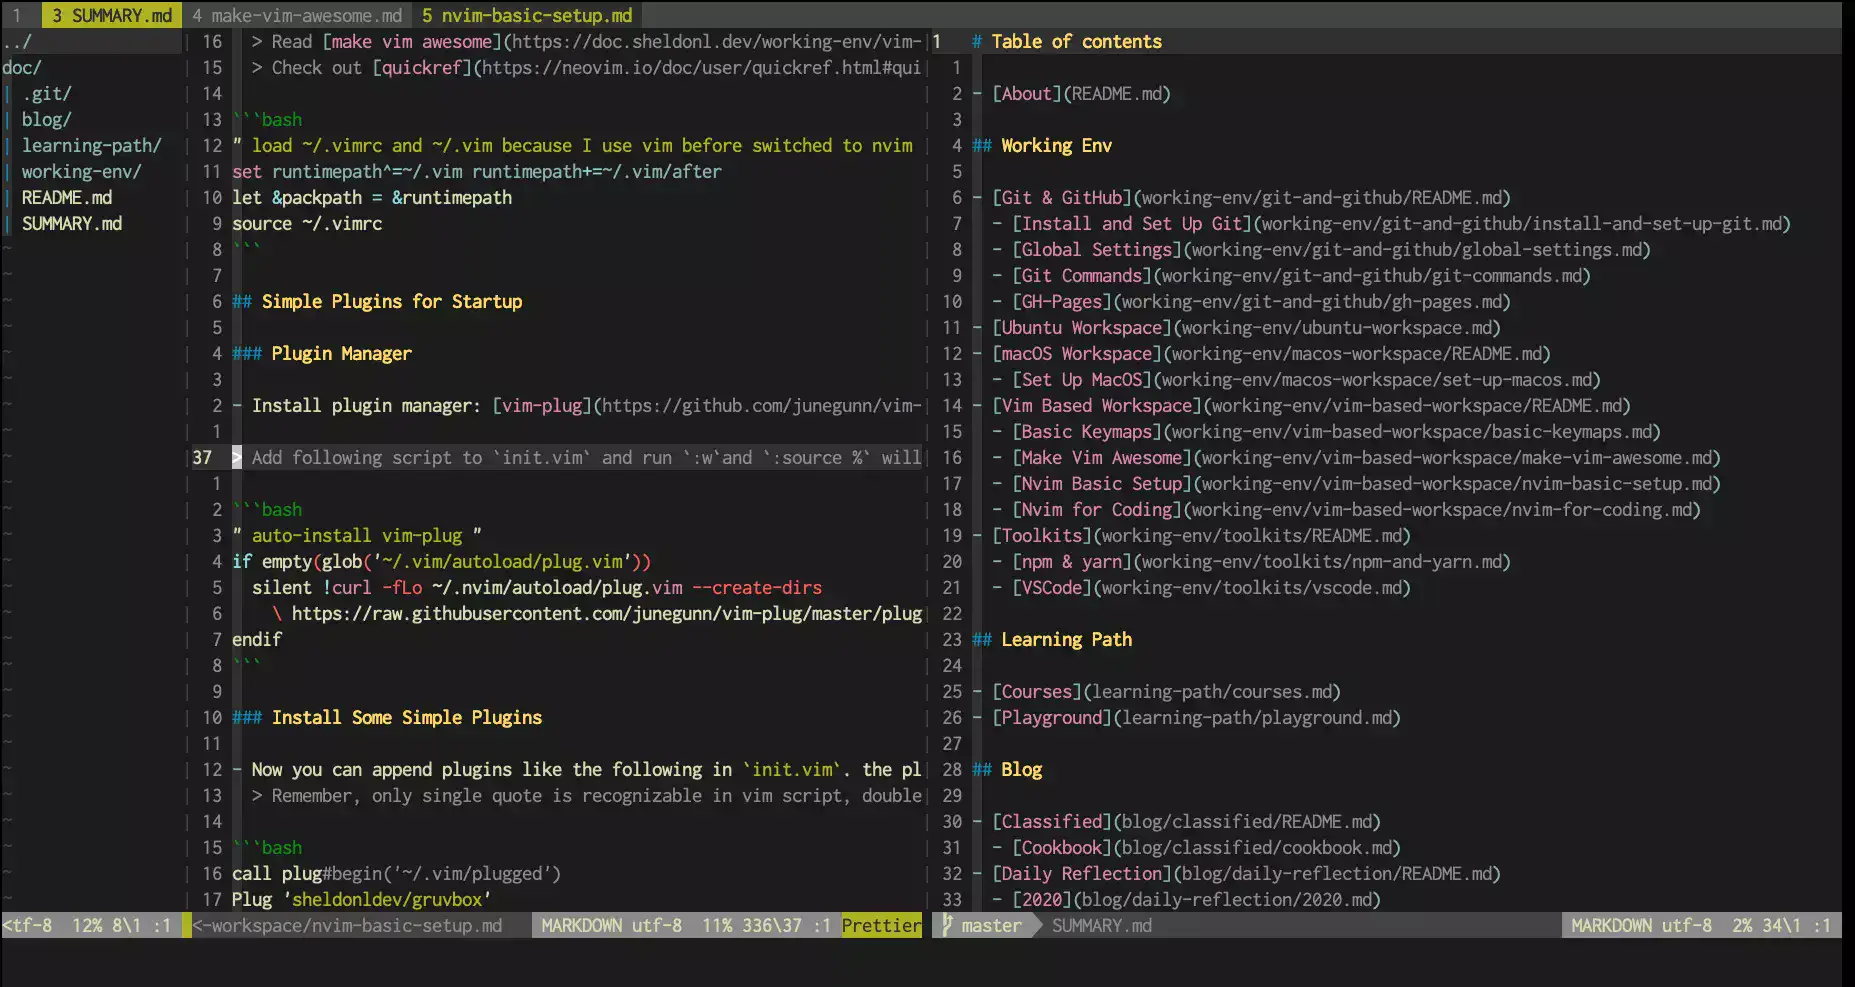Click the fold marker at line 37
The width and height of the screenshot is (1855, 987).
tap(237, 457)
